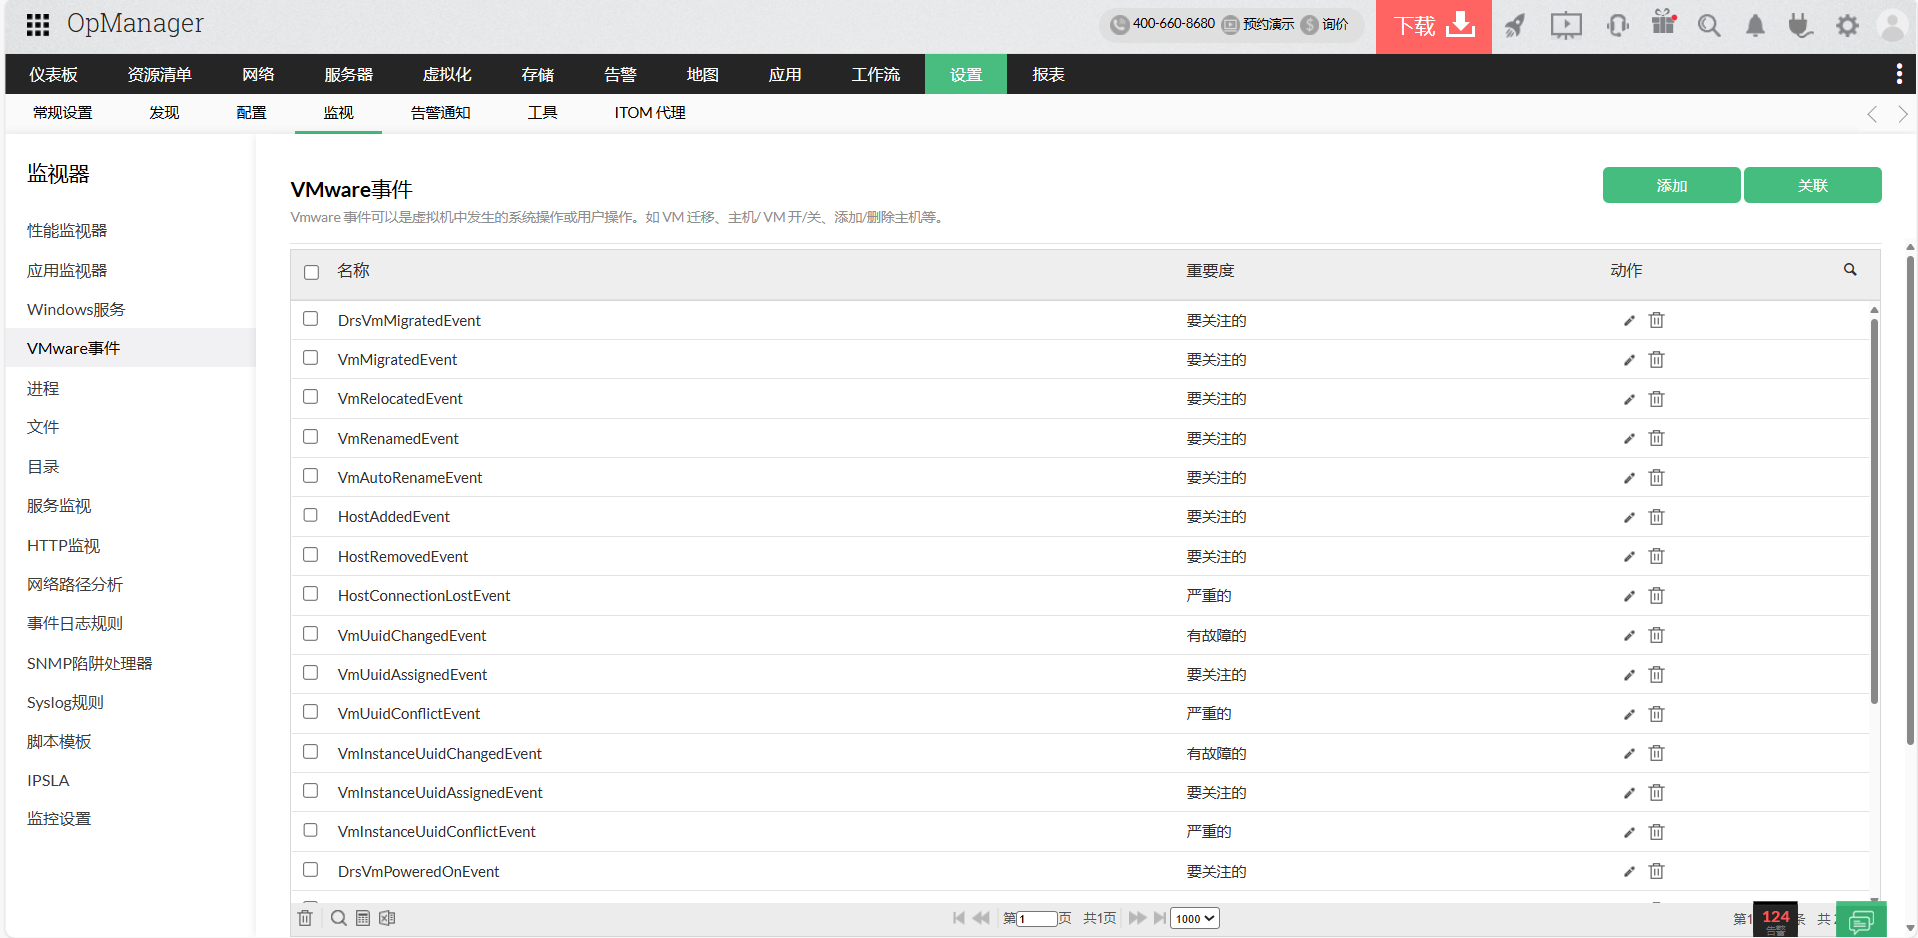Open the 报表 menu tab

(1048, 74)
